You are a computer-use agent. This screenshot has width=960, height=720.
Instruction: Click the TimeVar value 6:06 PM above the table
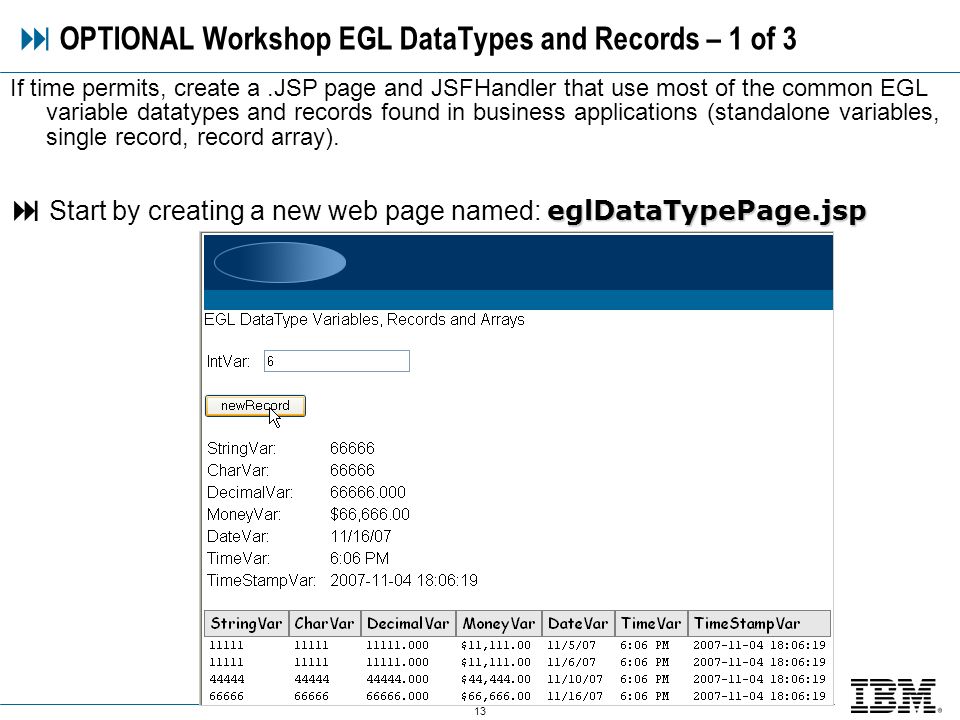click(x=359, y=558)
